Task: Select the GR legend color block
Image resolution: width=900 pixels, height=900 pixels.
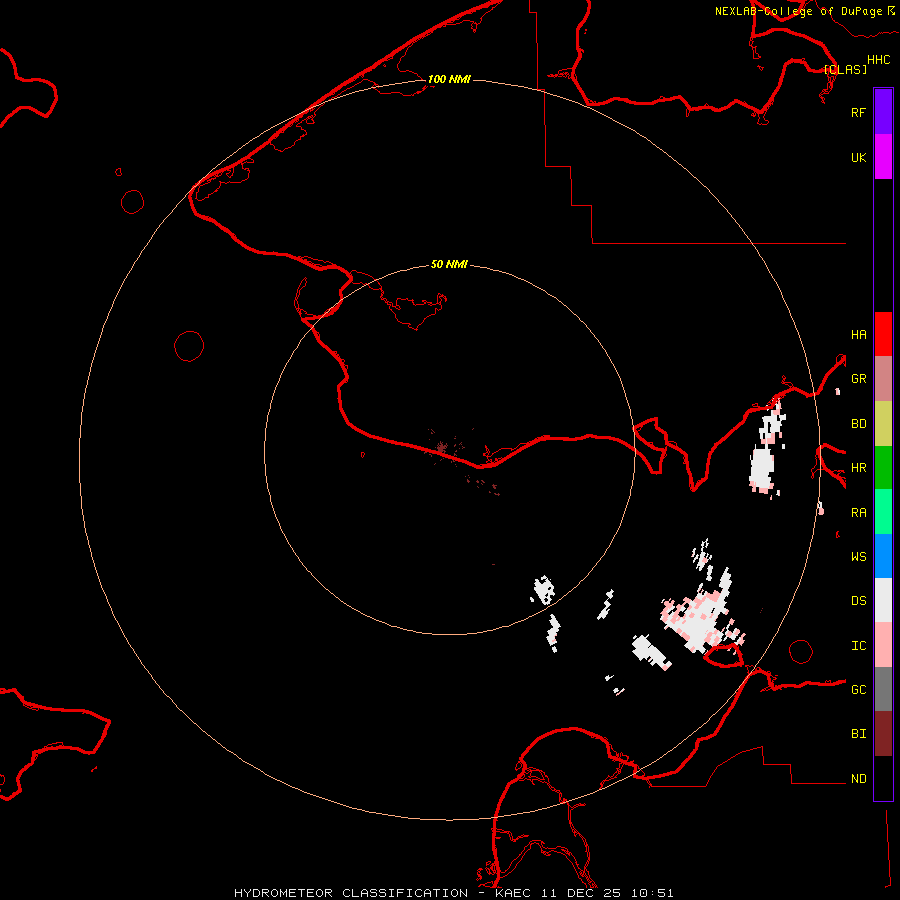Action: 883,379
